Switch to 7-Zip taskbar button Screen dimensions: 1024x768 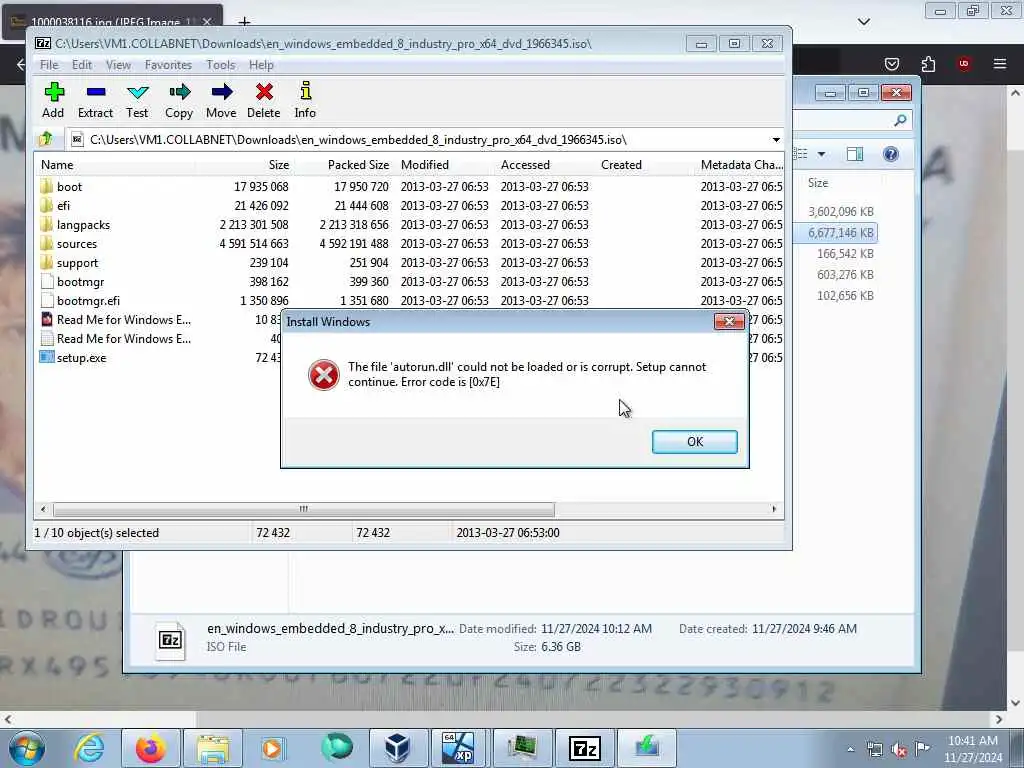pyautogui.click(x=584, y=748)
